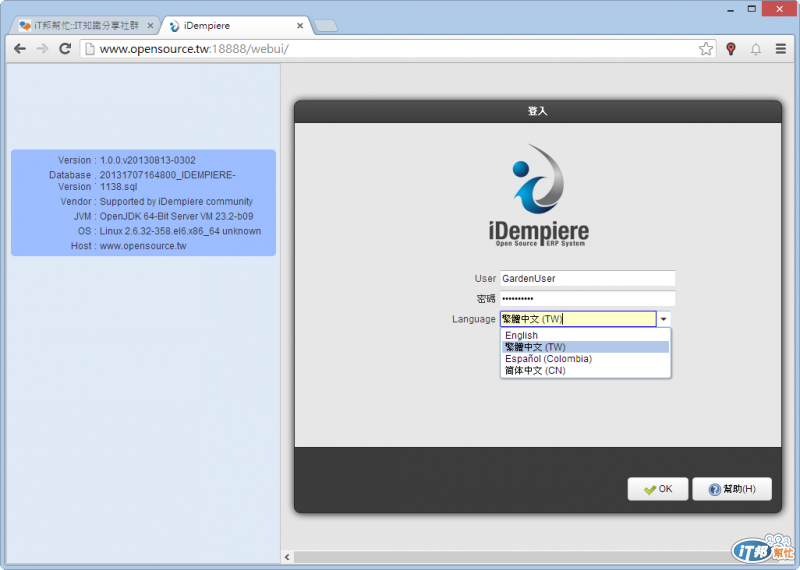Reload the page with refresh icon
The height and width of the screenshot is (570, 800).
click(x=65, y=48)
